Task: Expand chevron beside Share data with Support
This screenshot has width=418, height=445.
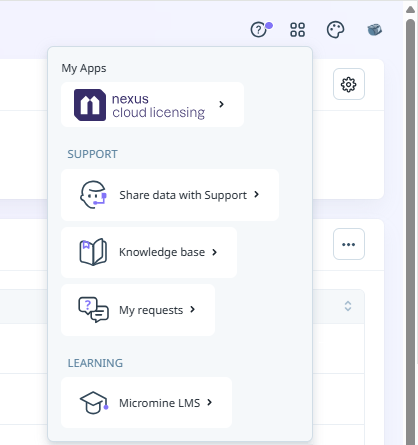Action: click(256, 194)
